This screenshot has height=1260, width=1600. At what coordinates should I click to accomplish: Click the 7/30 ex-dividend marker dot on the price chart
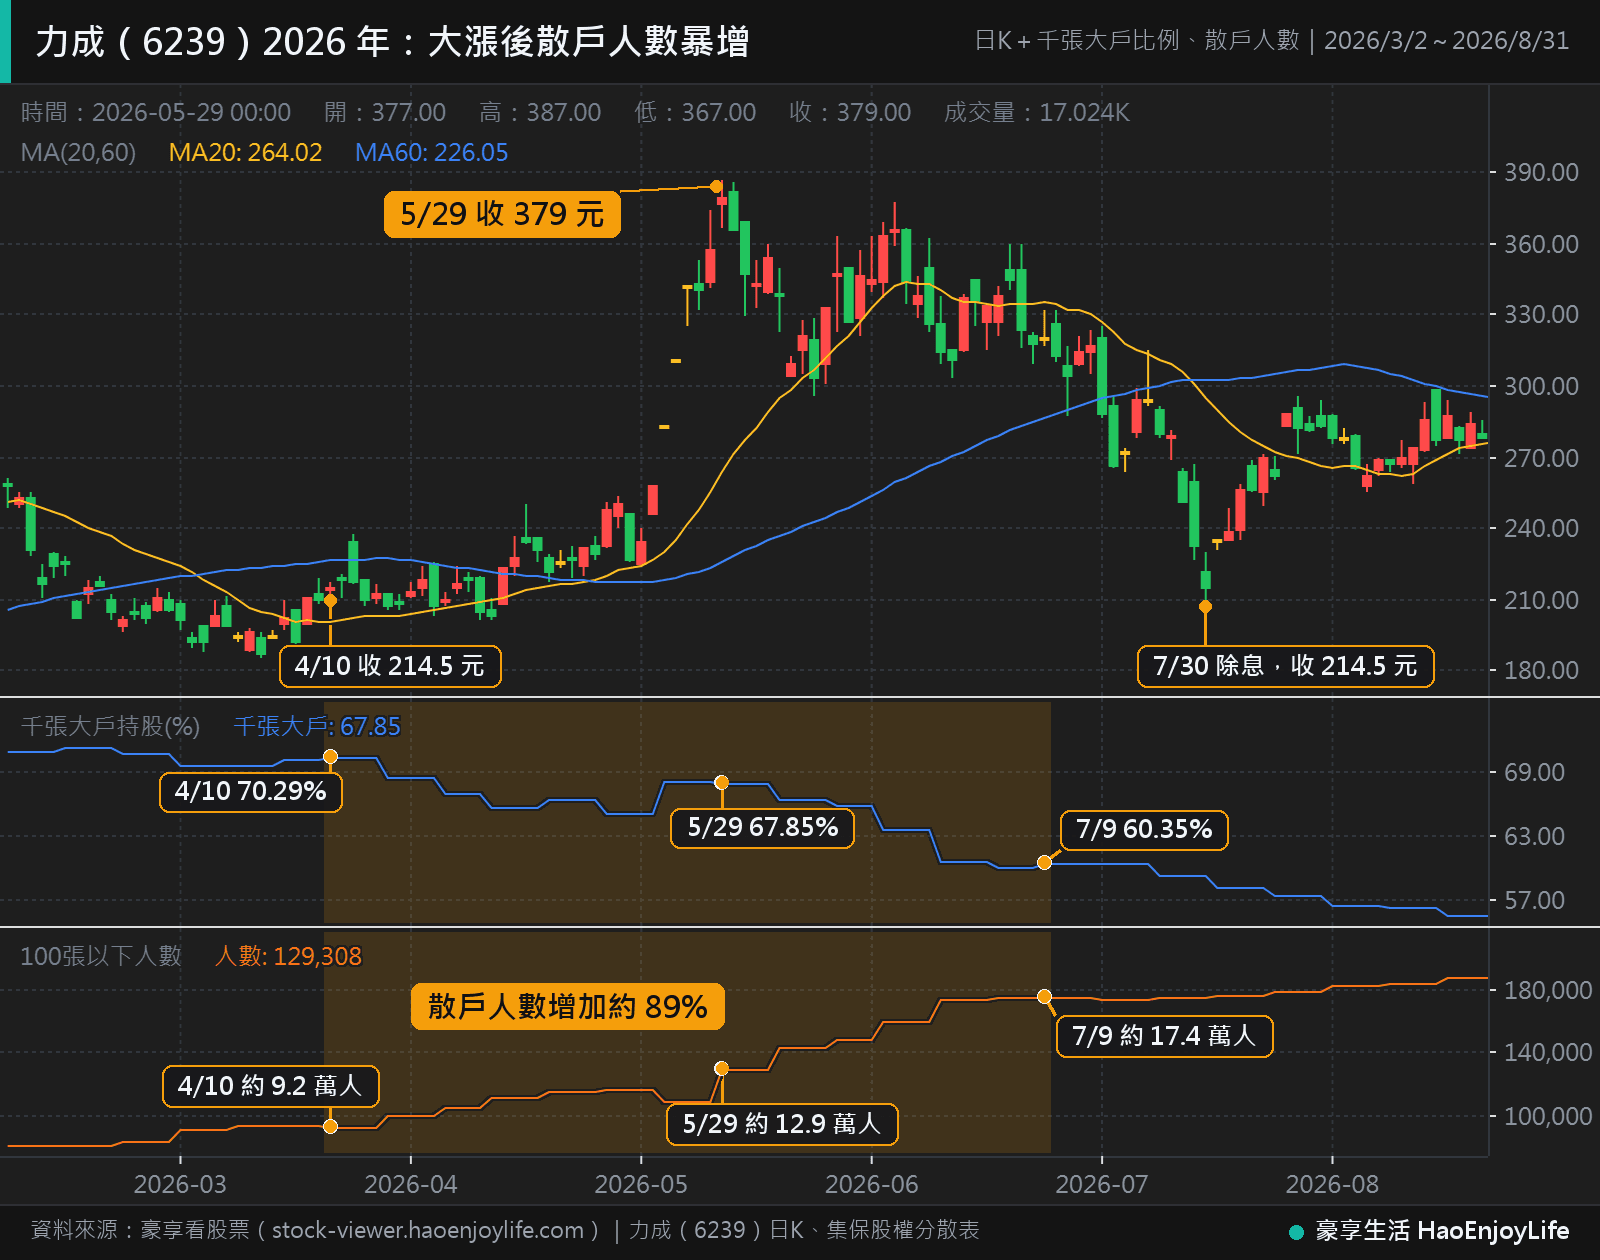pos(1205,606)
